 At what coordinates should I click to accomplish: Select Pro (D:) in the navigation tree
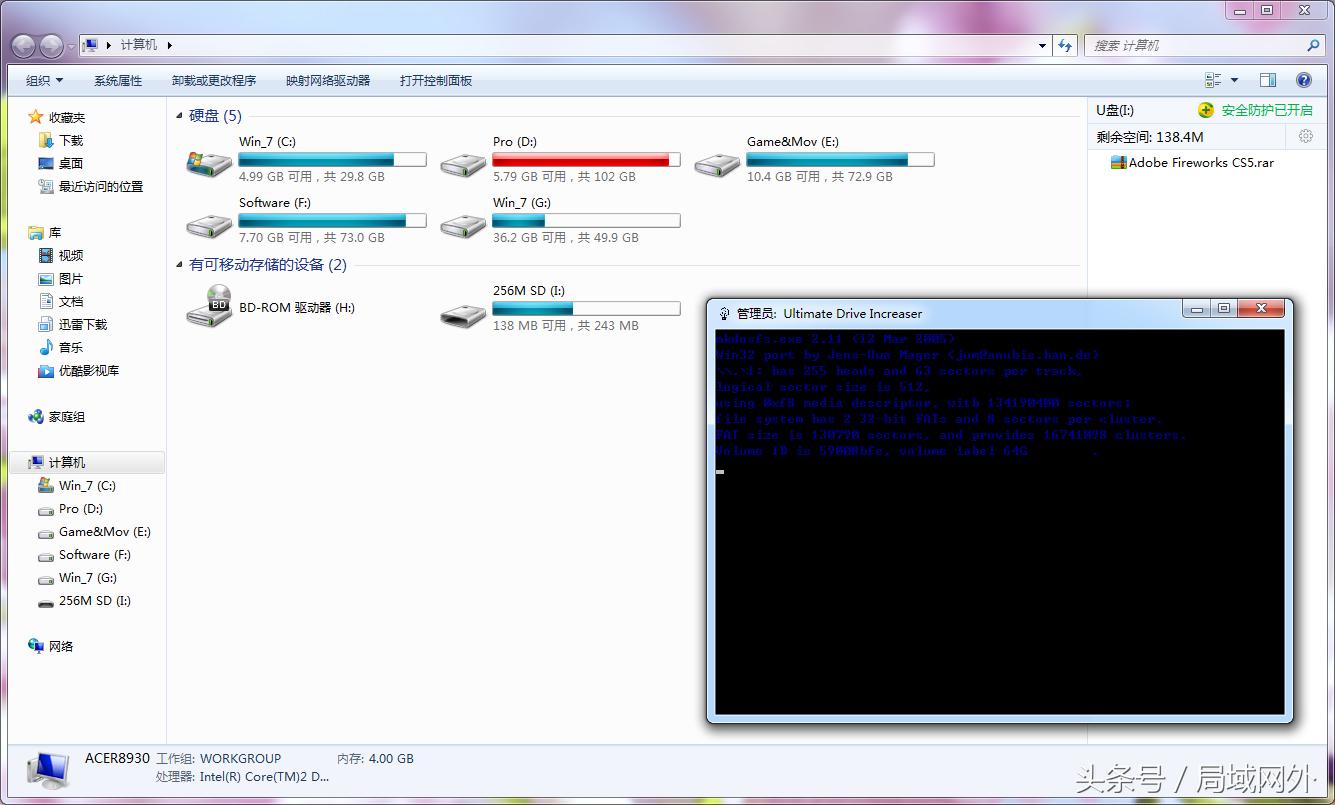pos(81,508)
